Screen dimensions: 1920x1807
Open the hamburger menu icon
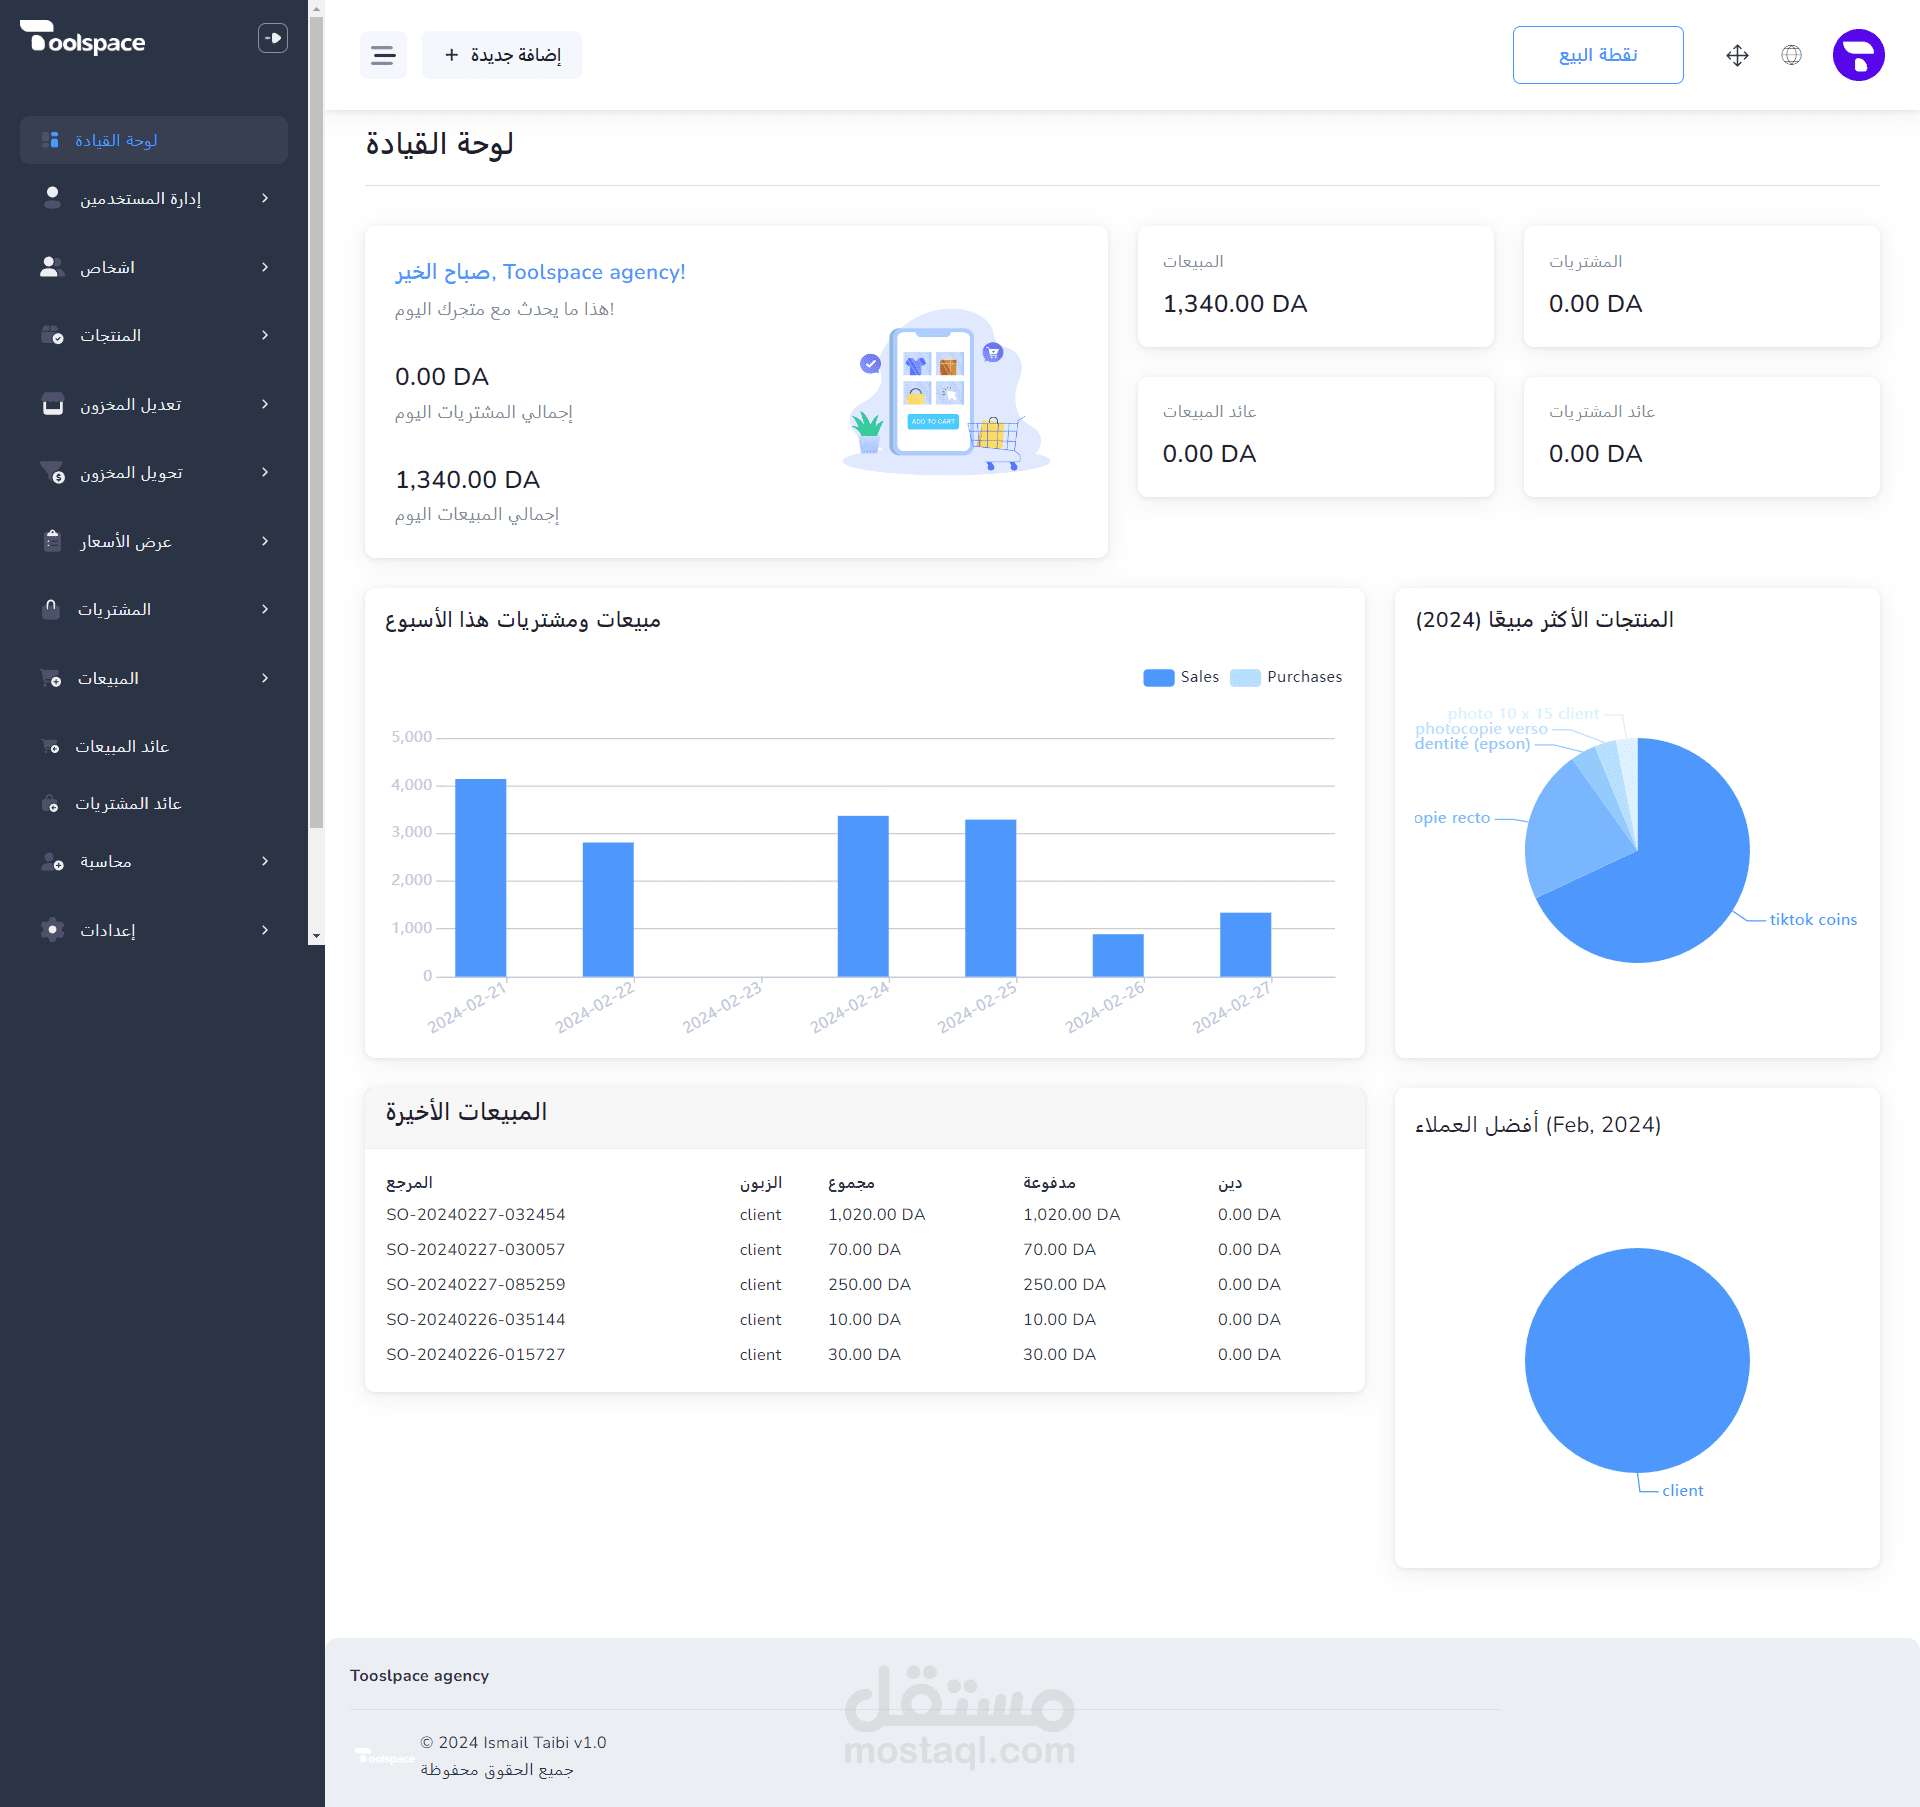point(383,55)
